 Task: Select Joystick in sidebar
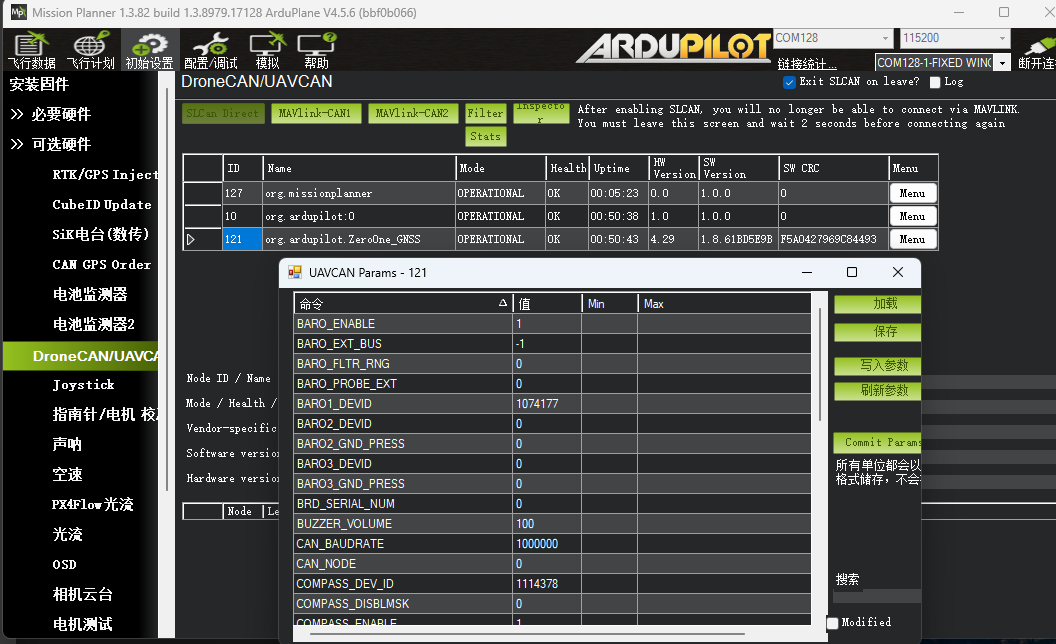click(x=84, y=385)
